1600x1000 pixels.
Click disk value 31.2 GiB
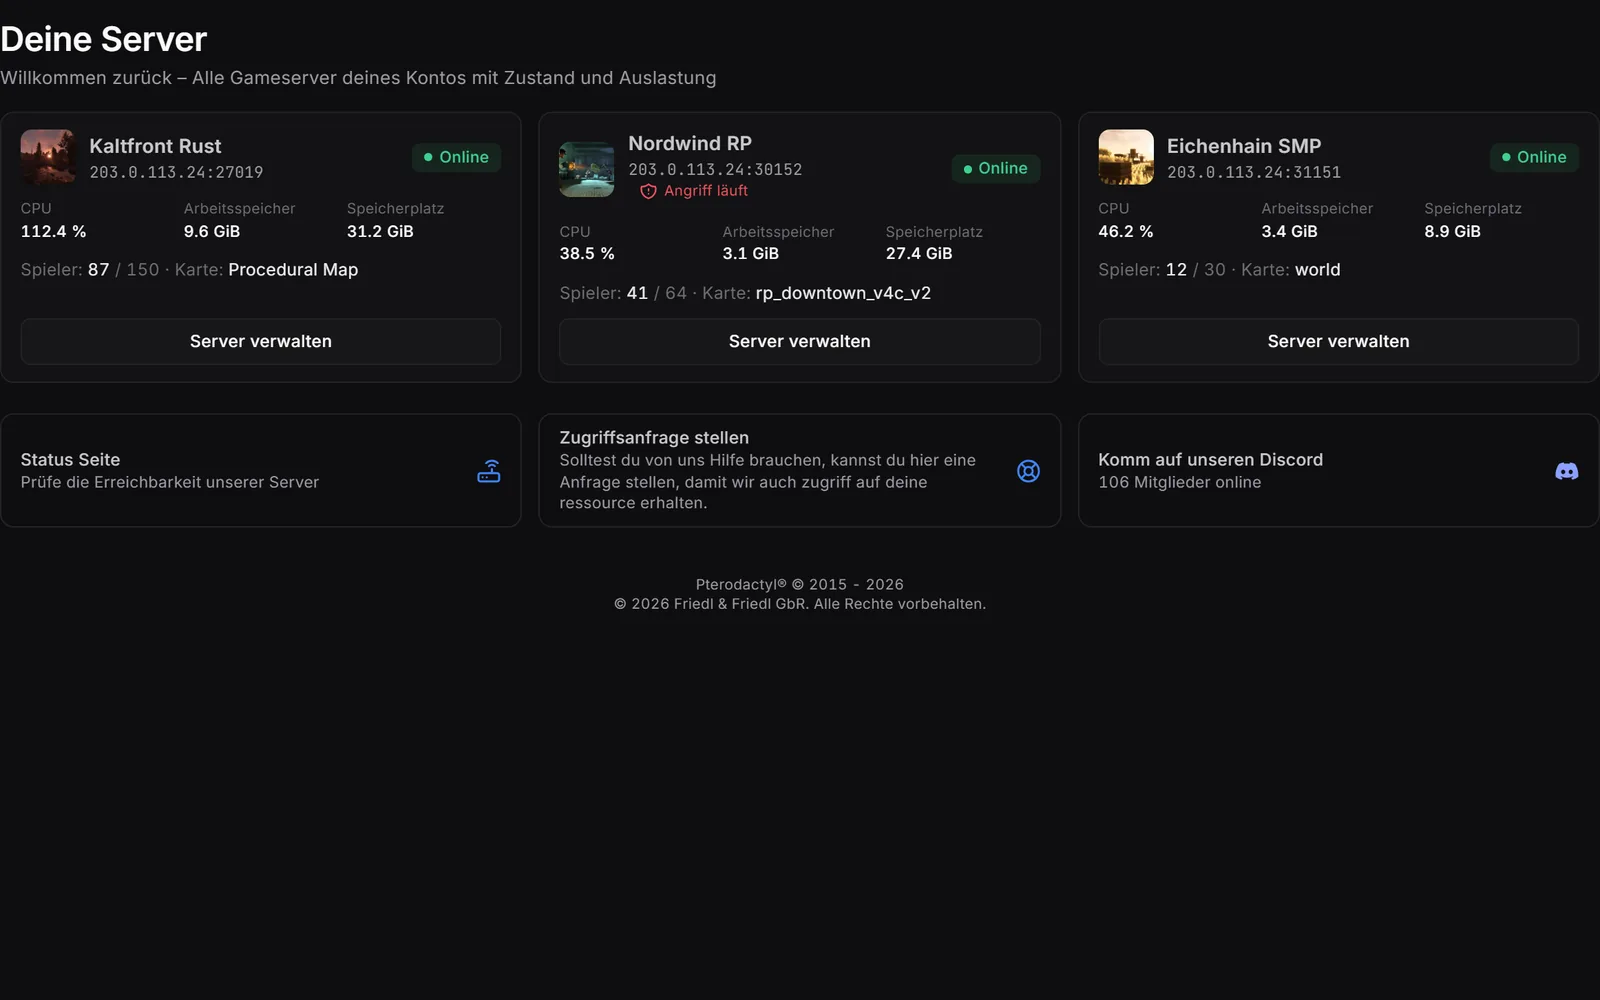tap(380, 231)
